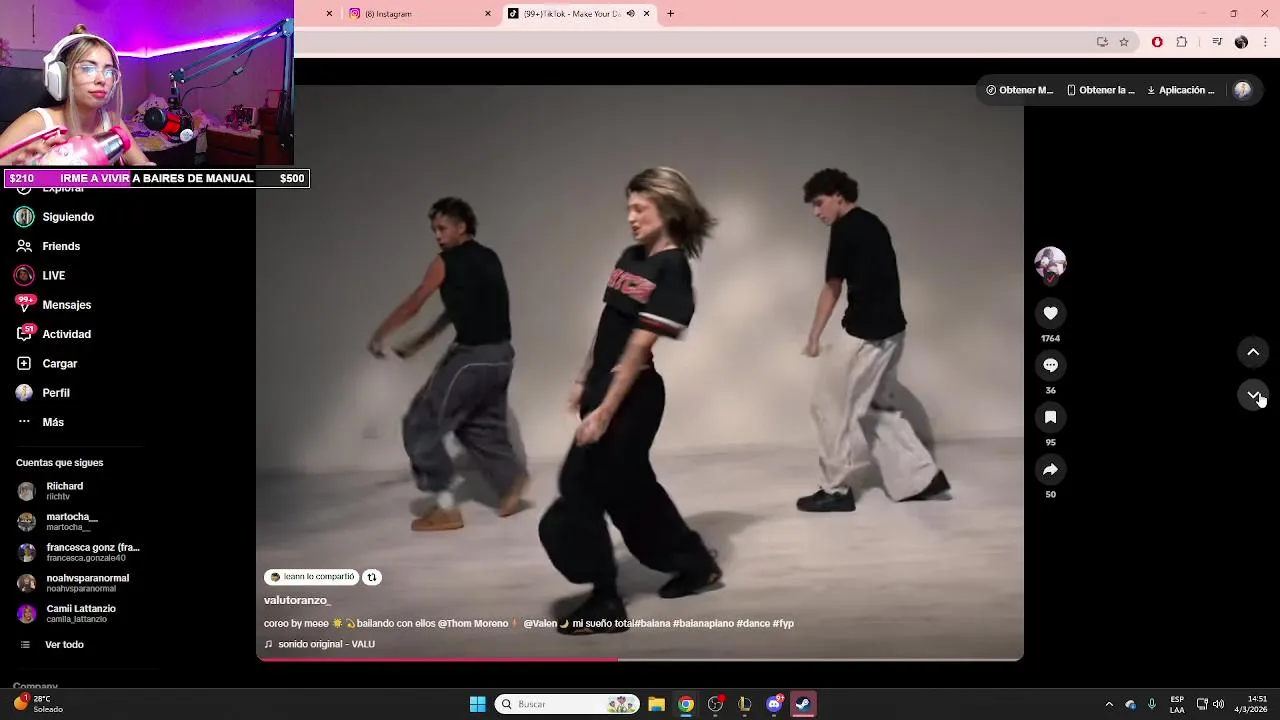Open Chrome icon in taskbar

coord(686,704)
